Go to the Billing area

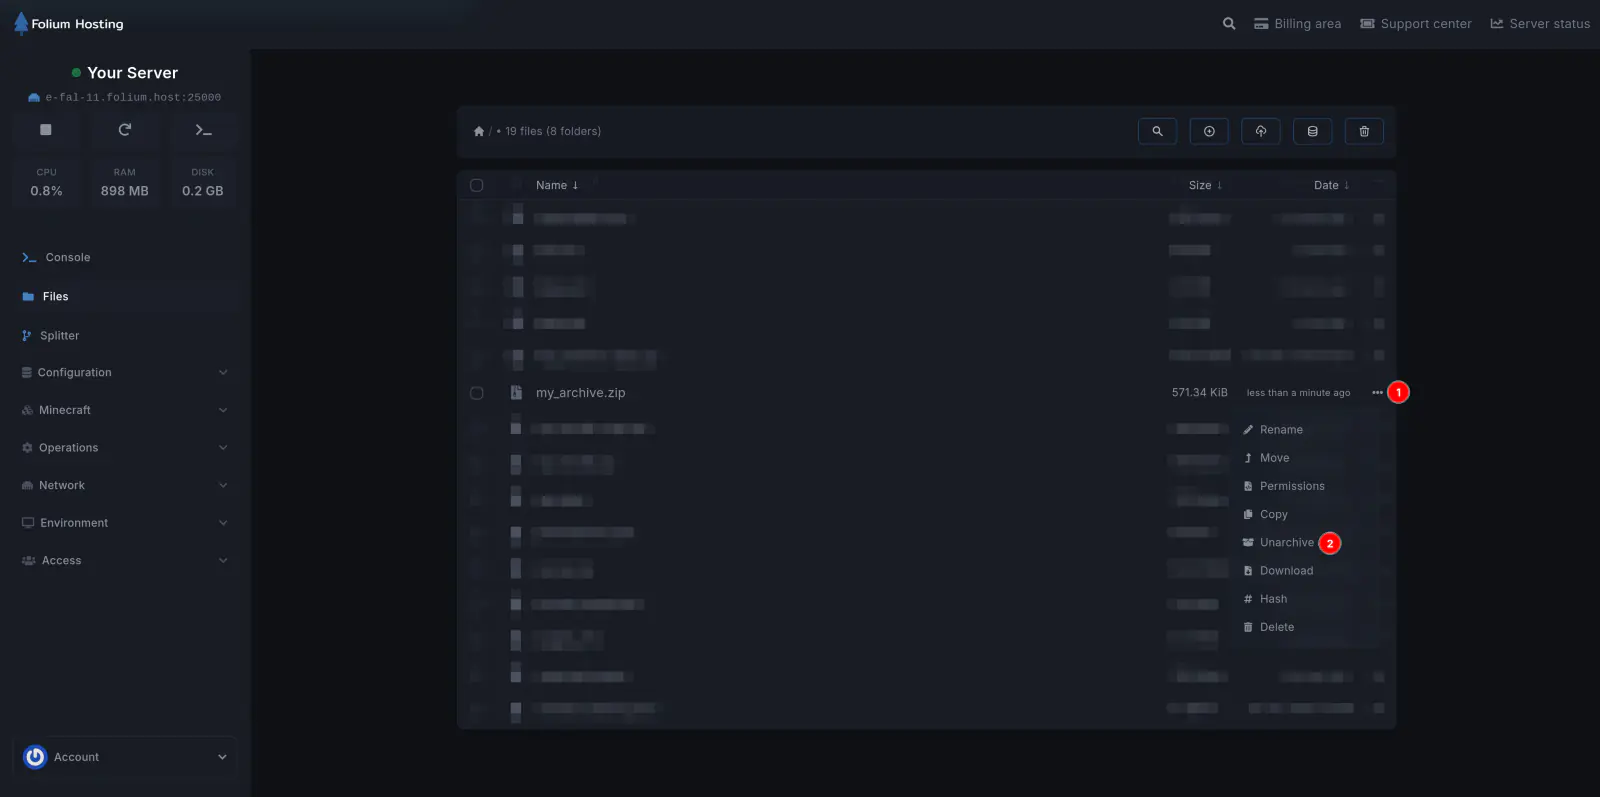1298,24
